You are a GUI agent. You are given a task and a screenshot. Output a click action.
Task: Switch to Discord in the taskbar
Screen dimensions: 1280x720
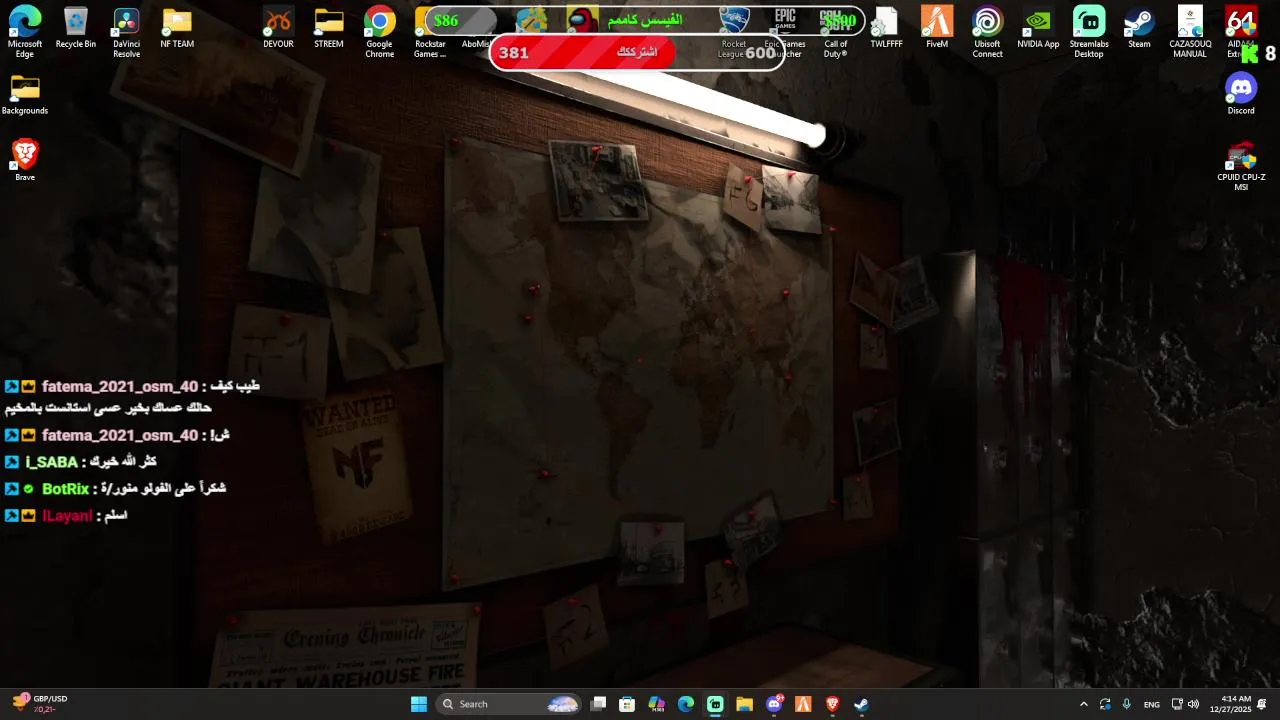(x=774, y=704)
